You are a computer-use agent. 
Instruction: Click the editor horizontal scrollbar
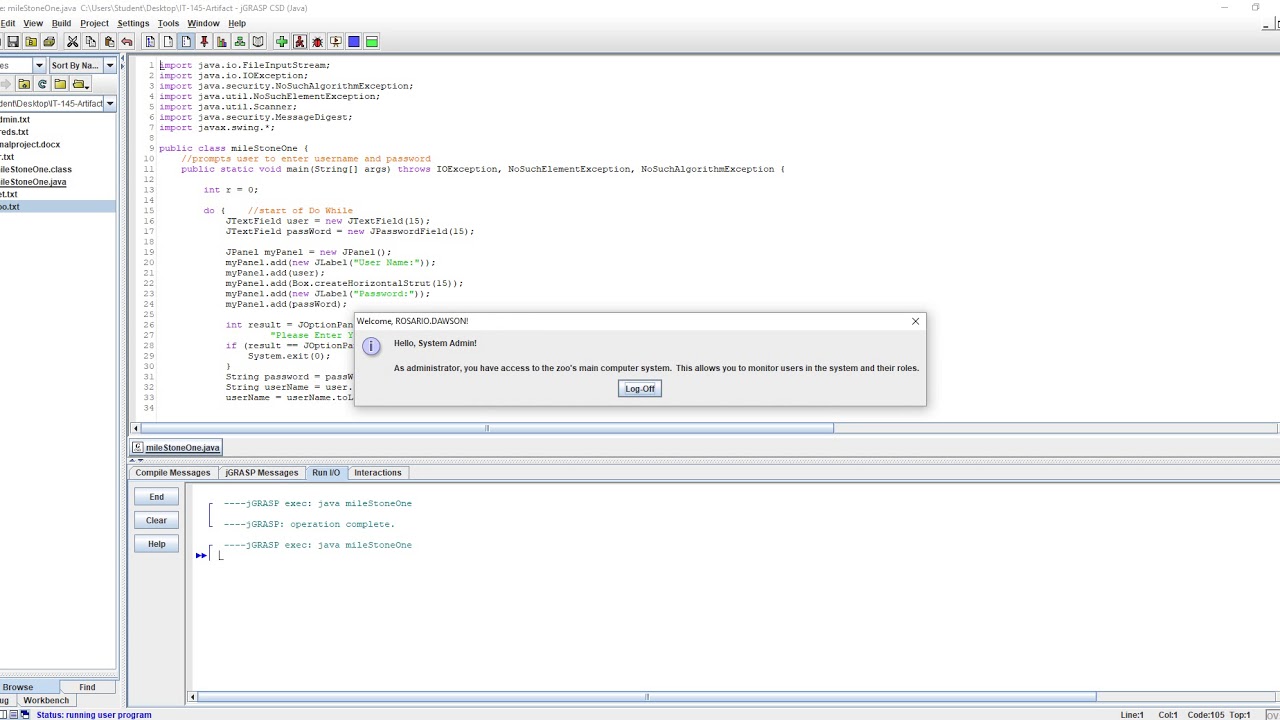click(x=486, y=428)
